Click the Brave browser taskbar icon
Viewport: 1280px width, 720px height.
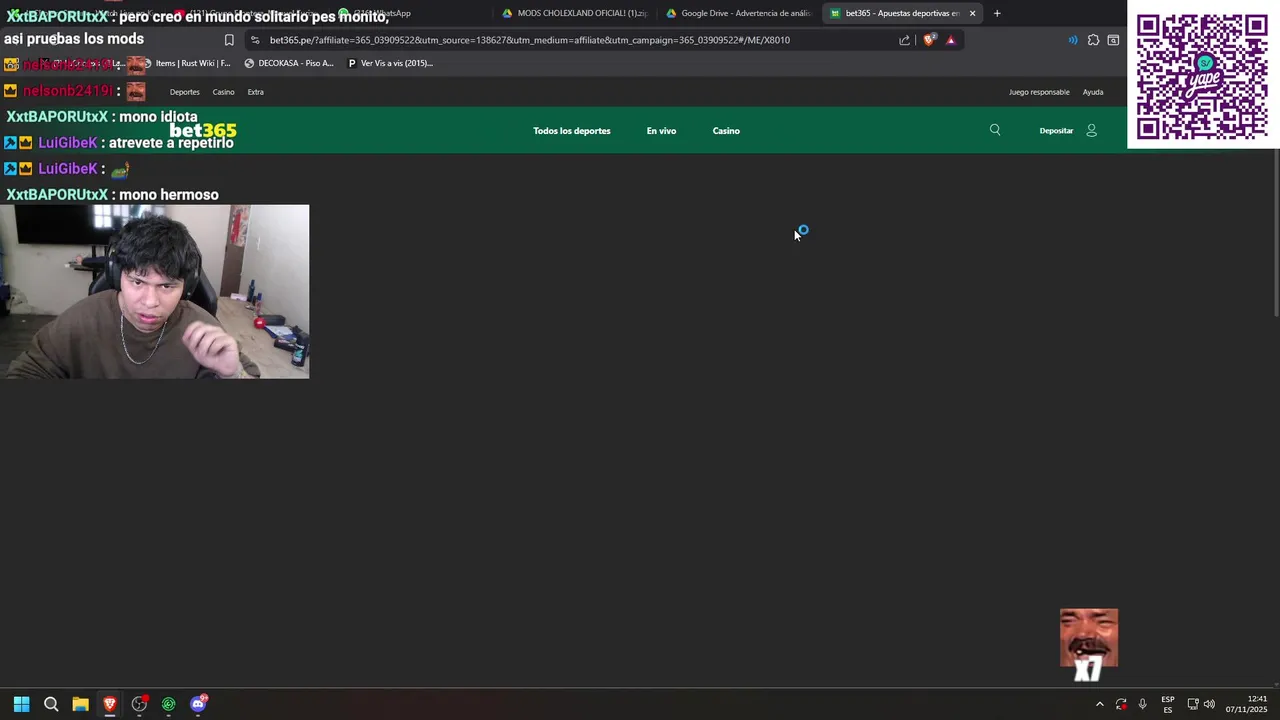[110, 704]
